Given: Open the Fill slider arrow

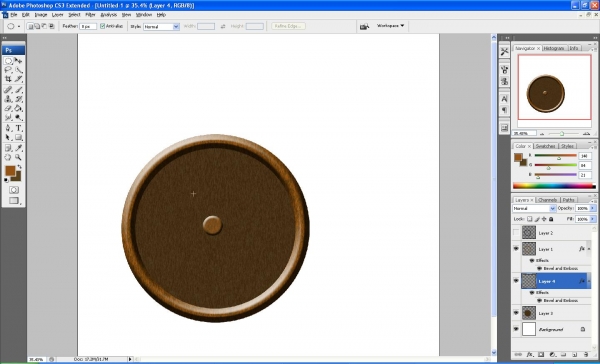Looking at the screenshot, I should pos(593,219).
